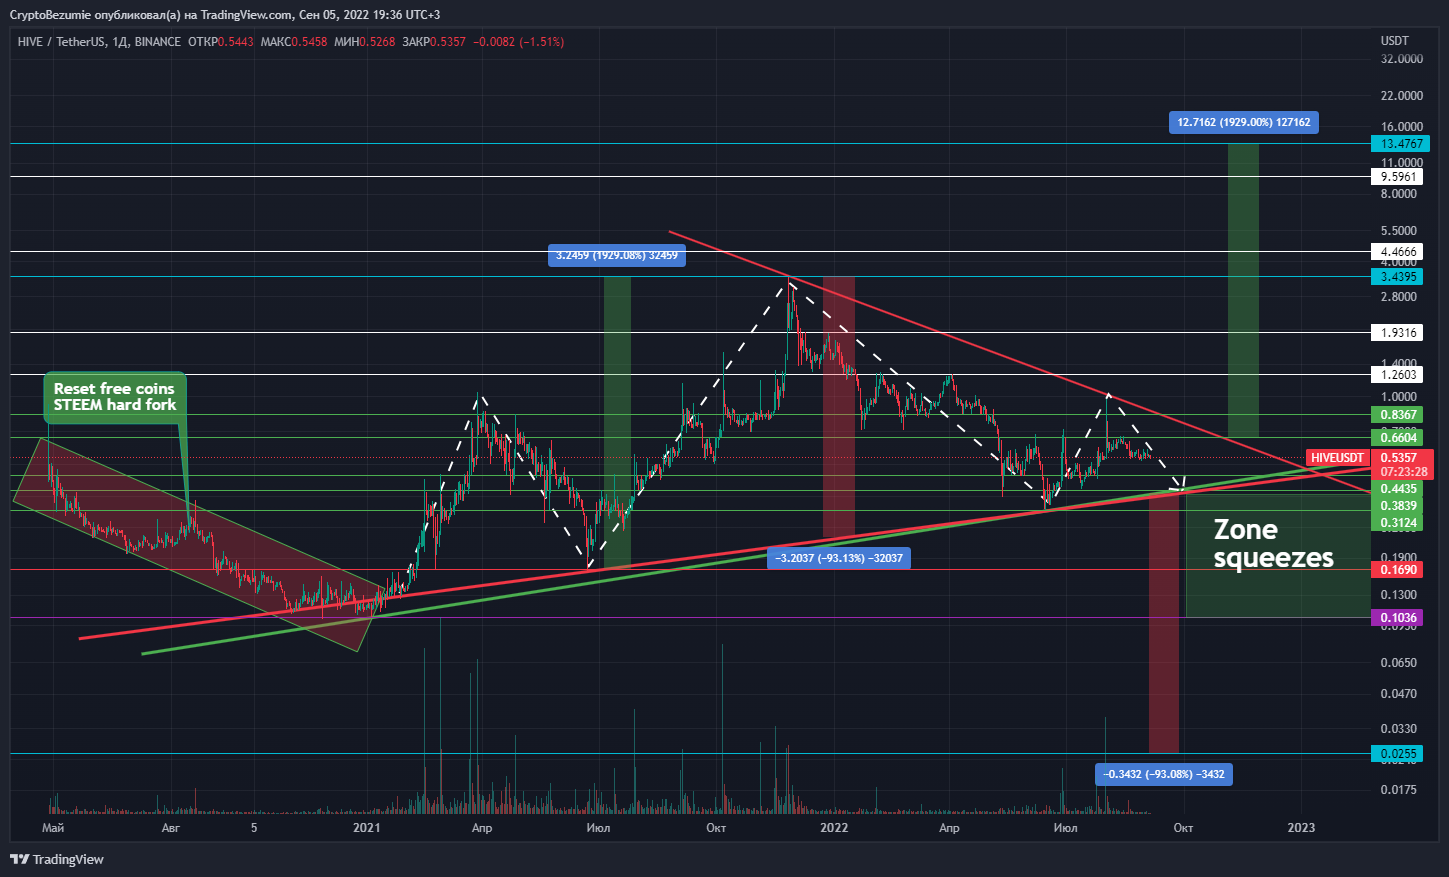Click the 12.7162 (1929.00%) measurement label
This screenshot has width=1449, height=877.
(1243, 123)
